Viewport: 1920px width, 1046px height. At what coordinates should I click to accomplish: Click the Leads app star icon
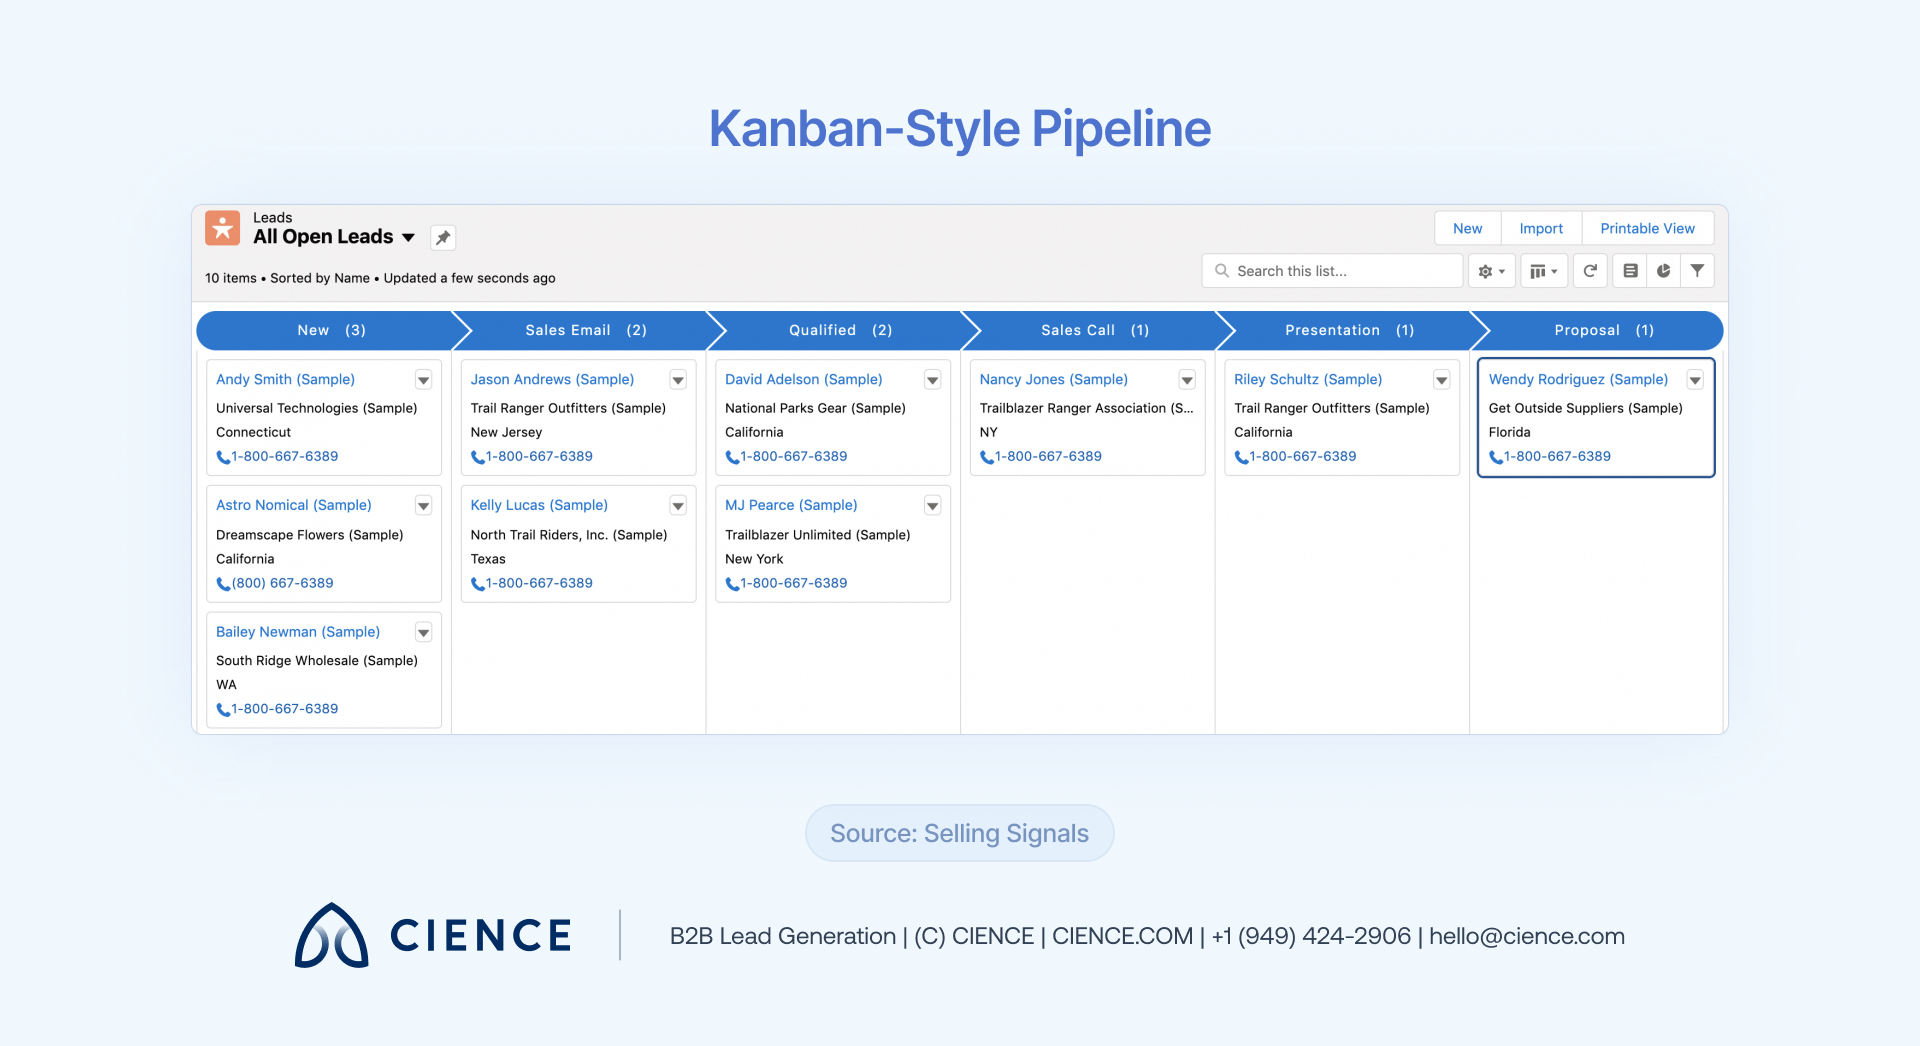point(222,228)
